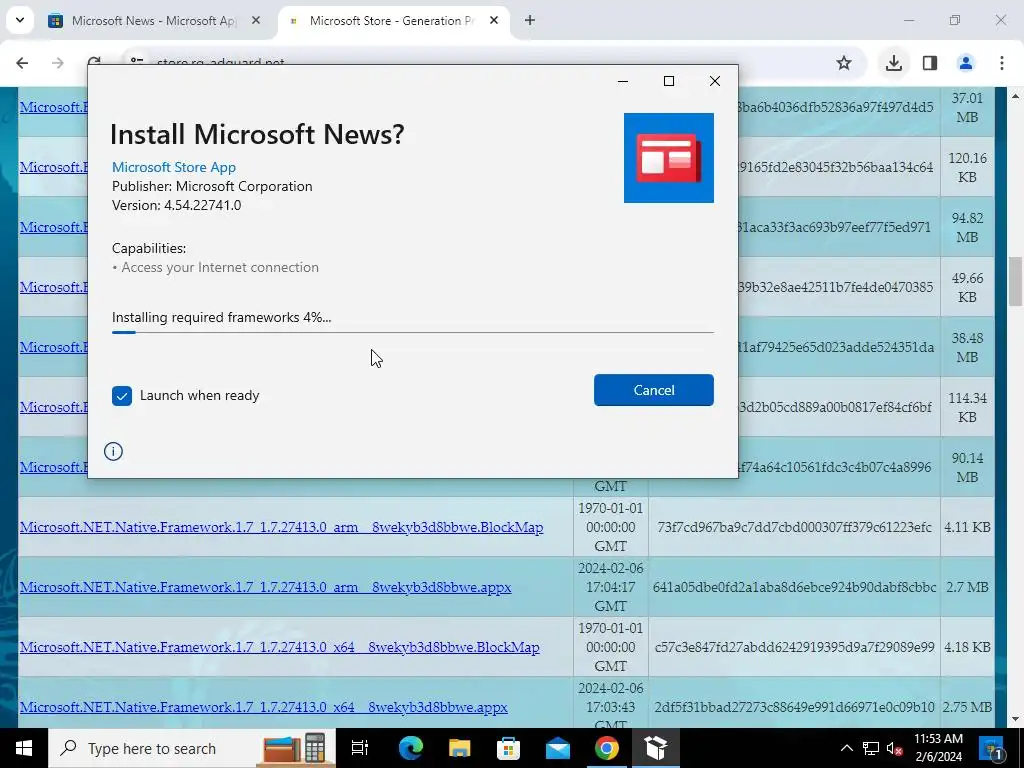This screenshot has height=768, width=1024.
Task: Show hidden system tray icons
Action: pyautogui.click(x=846, y=748)
